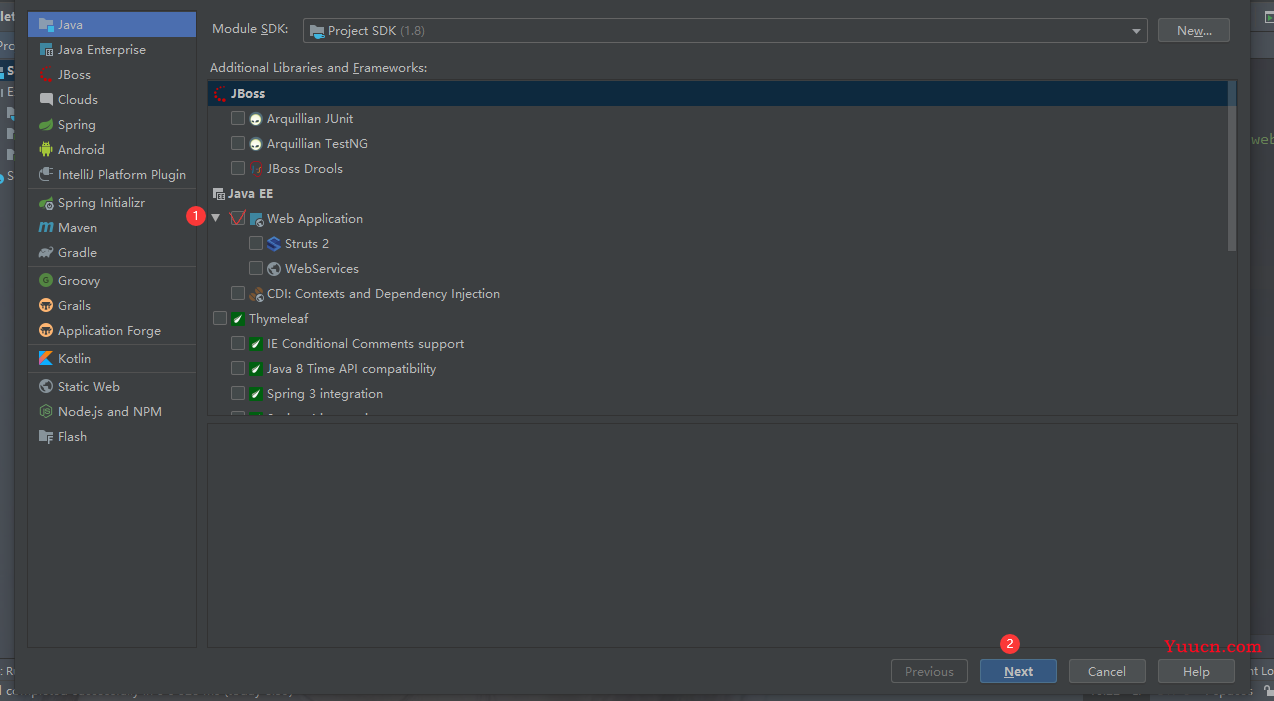Check the Web Application checkbox
1274x701 pixels.
[238, 218]
